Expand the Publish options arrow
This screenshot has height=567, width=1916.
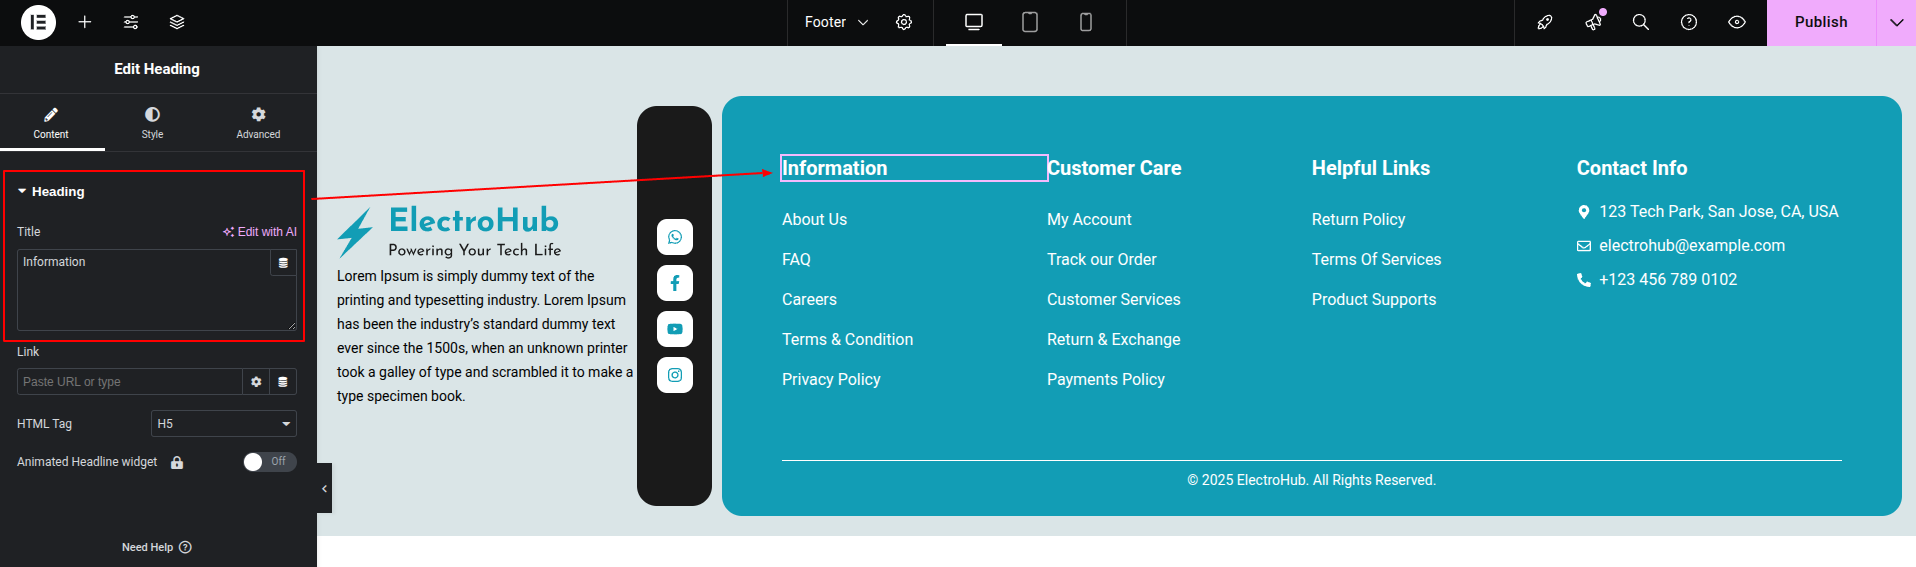[1896, 22]
